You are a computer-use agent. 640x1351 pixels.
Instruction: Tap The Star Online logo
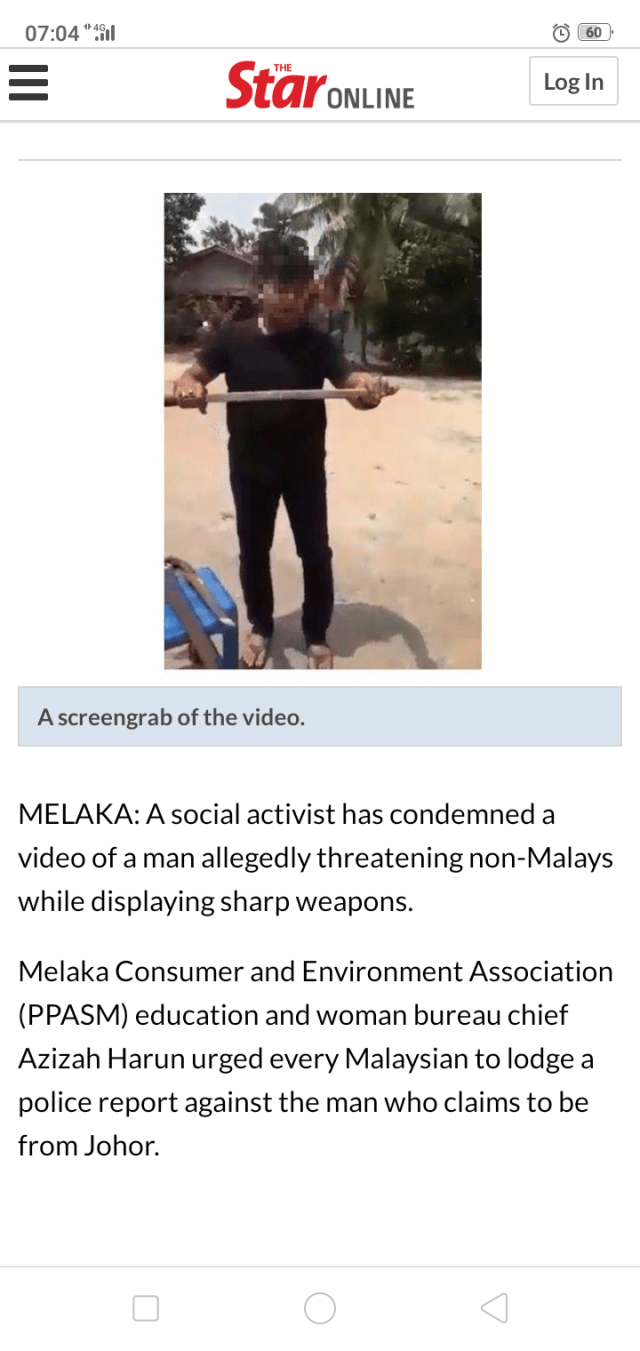(320, 85)
